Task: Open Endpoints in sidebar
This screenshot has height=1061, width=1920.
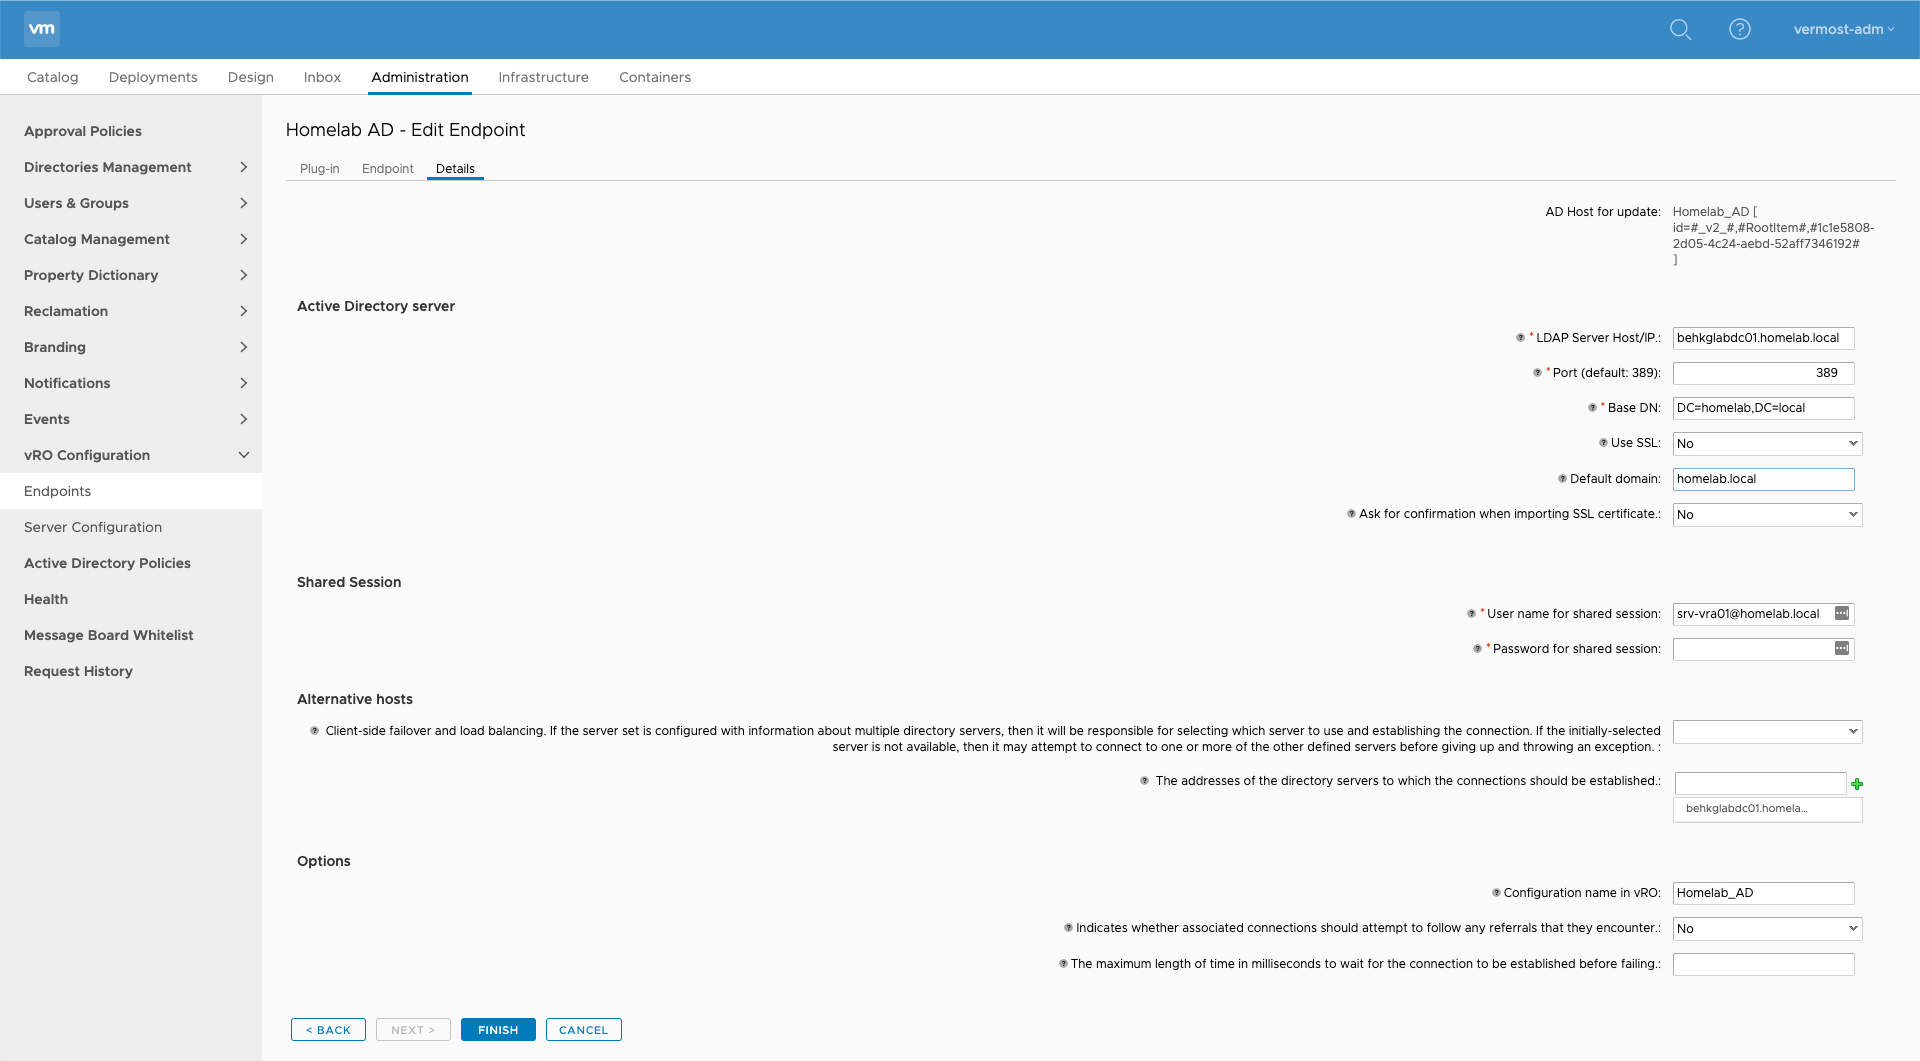Action: (x=131, y=491)
